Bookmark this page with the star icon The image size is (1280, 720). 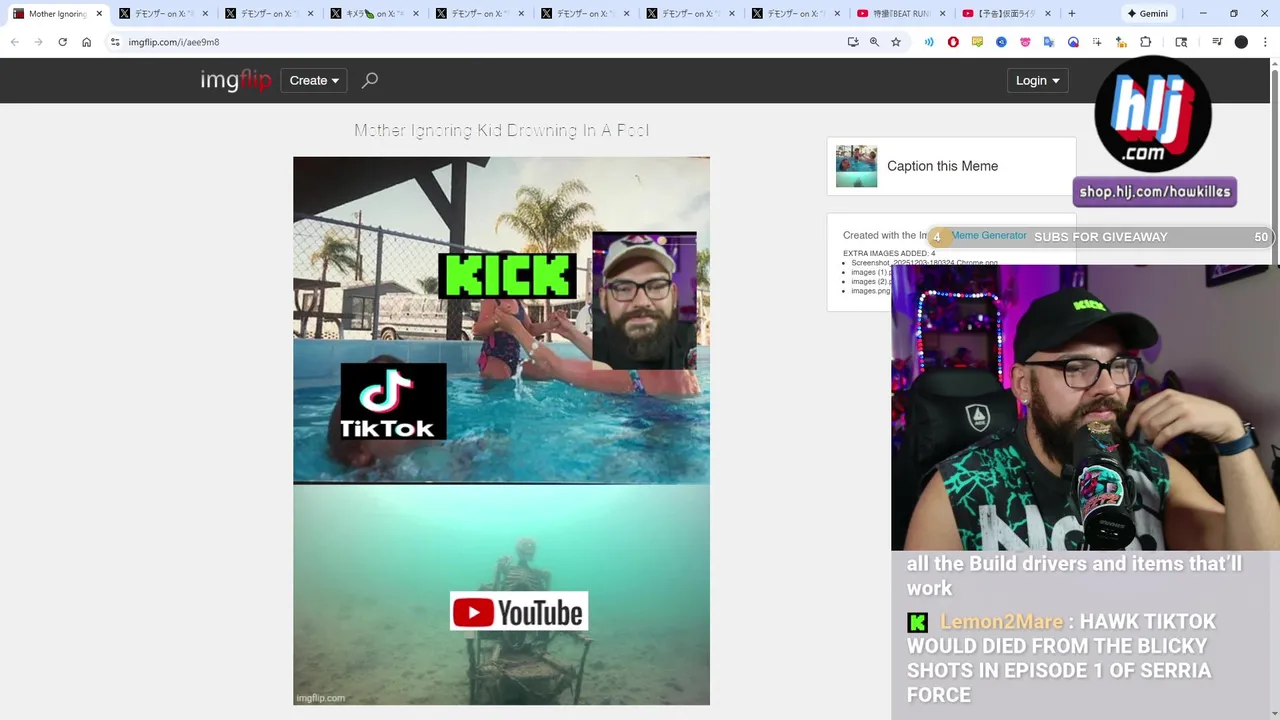click(896, 42)
